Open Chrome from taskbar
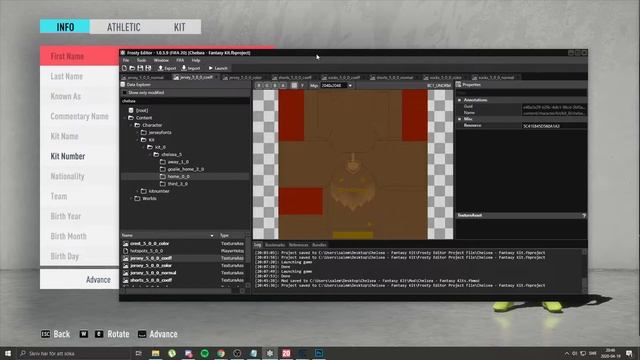Image resolution: width=640 pixels, height=360 pixels. coord(221,353)
